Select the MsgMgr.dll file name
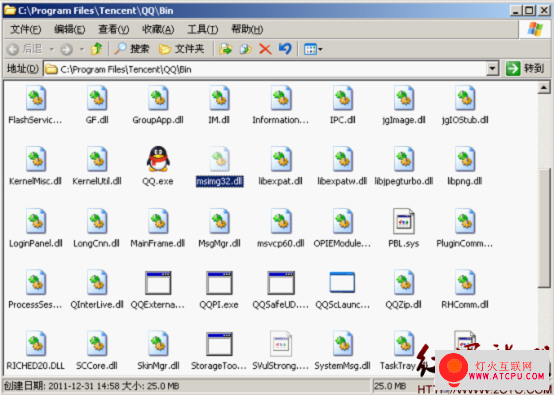The height and width of the screenshot is (395, 554). (219, 243)
